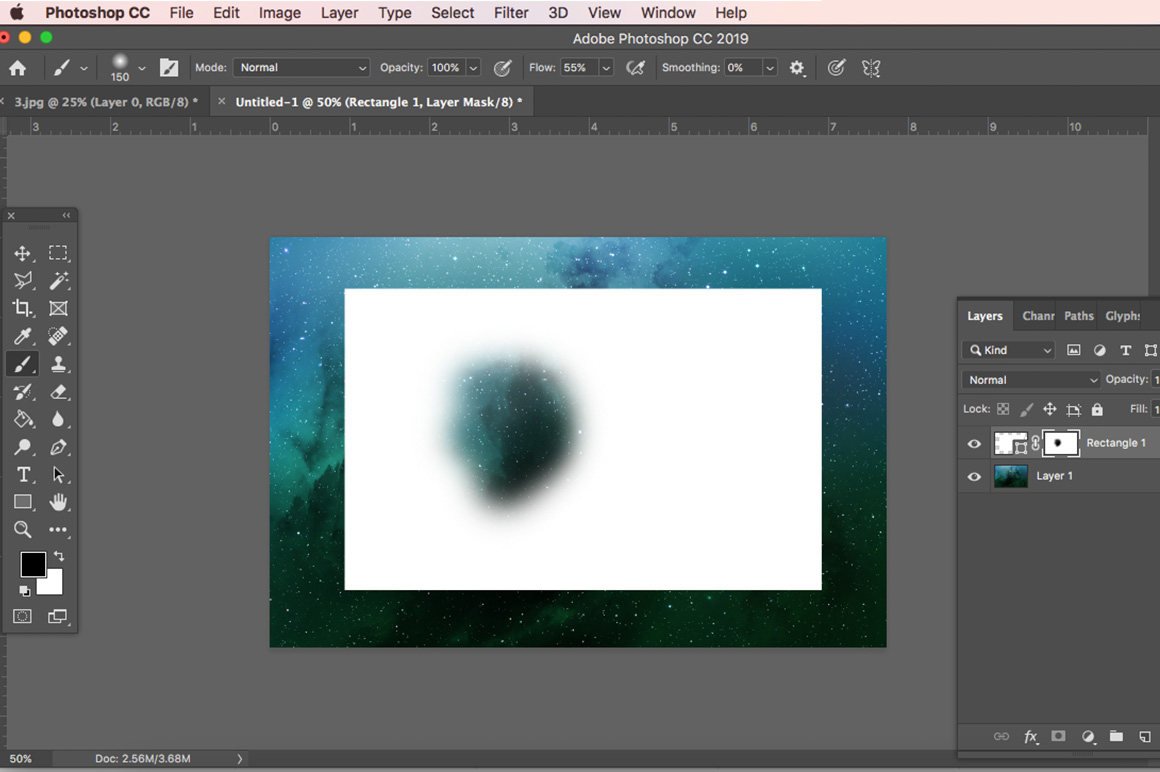Open the Flow slider dropdown
1160x772 pixels.
606,68
